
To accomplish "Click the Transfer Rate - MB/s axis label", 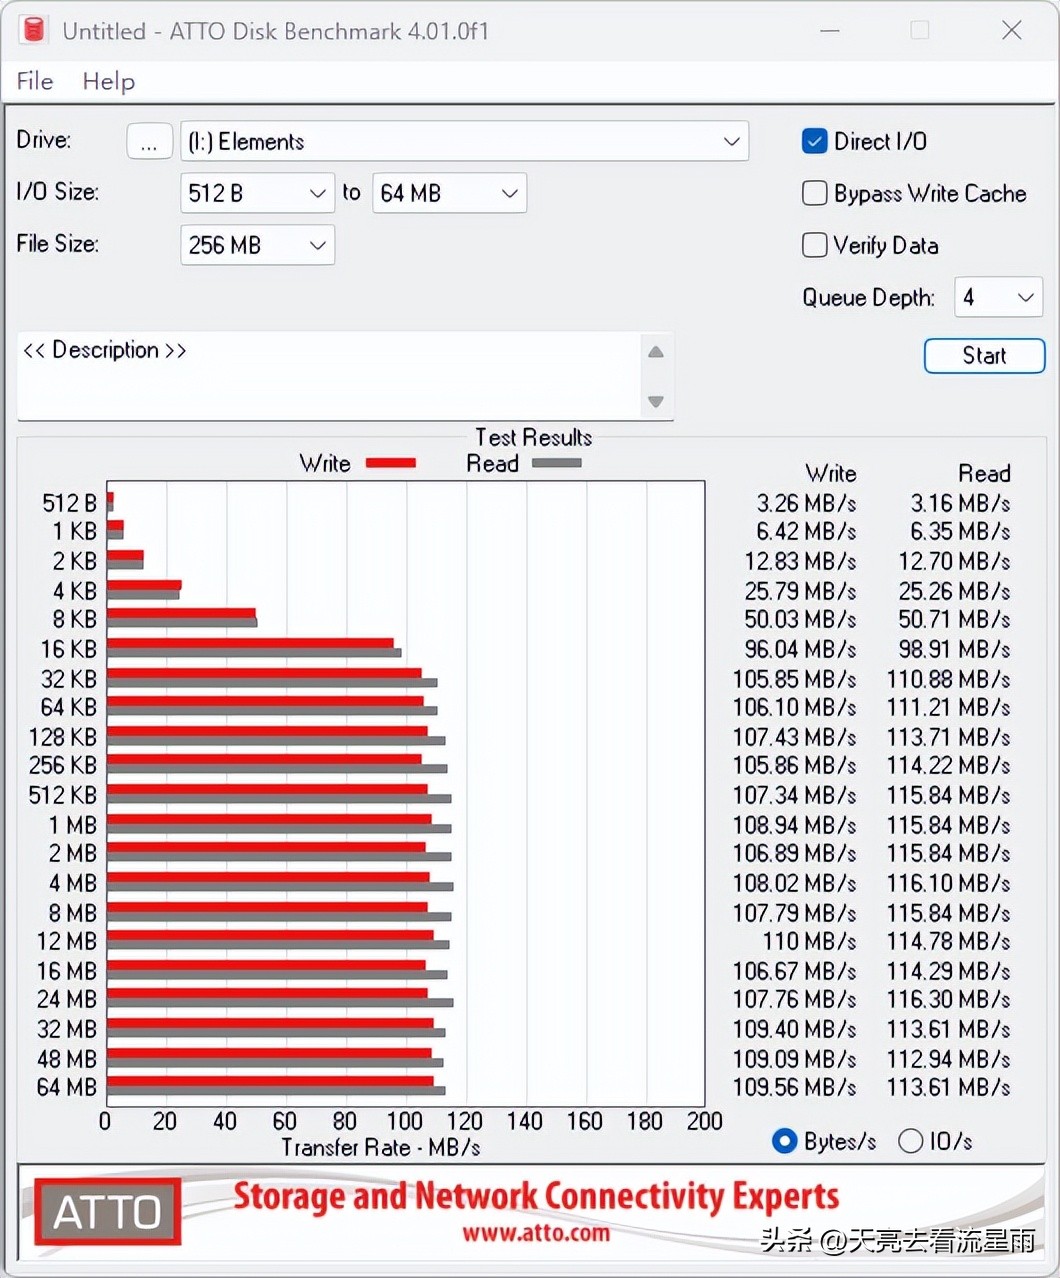I will (x=381, y=1147).
